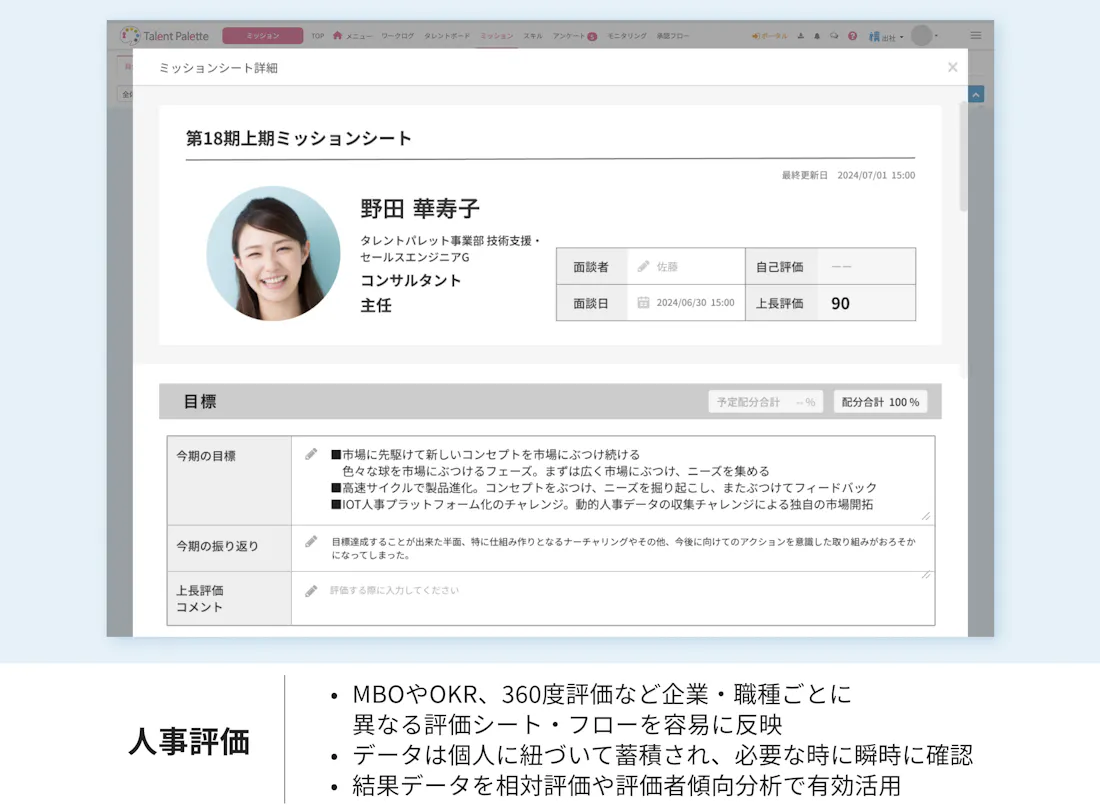Click the home icon next to メニュー
1100x812 pixels.
click(337, 35)
